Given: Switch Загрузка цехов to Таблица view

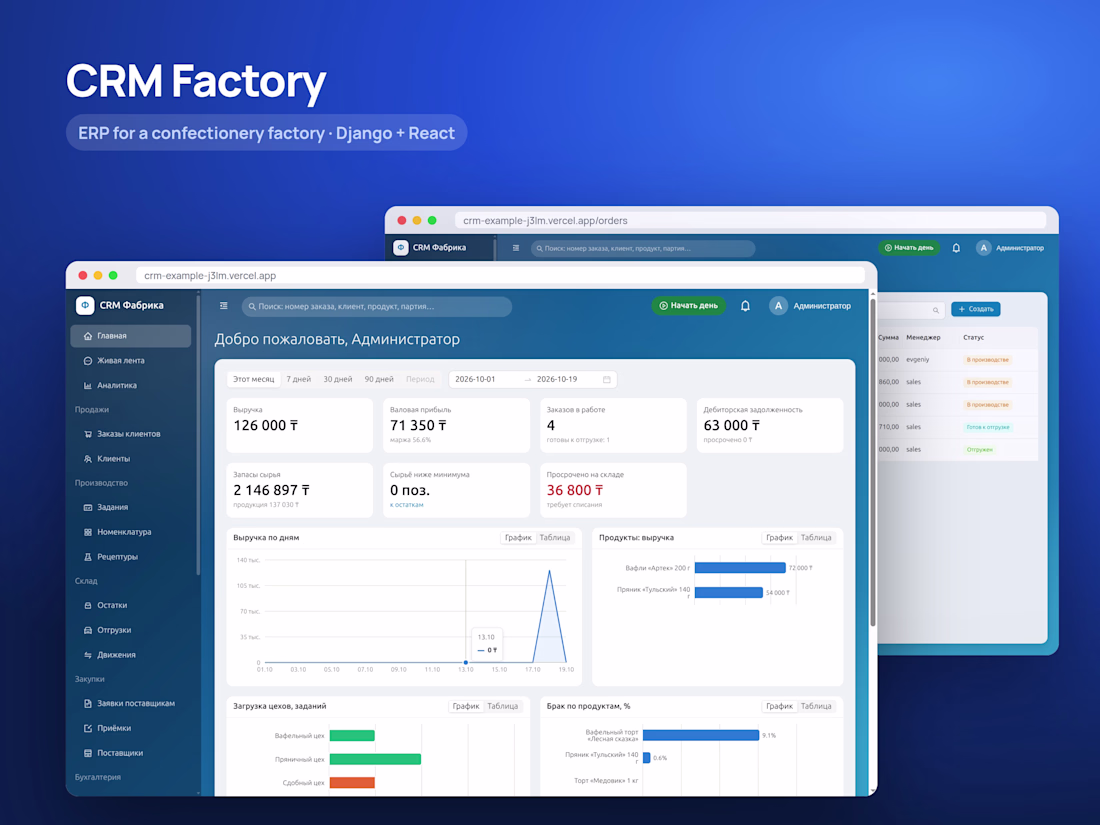Looking at the screenshot, I should (x=502, y=706).
